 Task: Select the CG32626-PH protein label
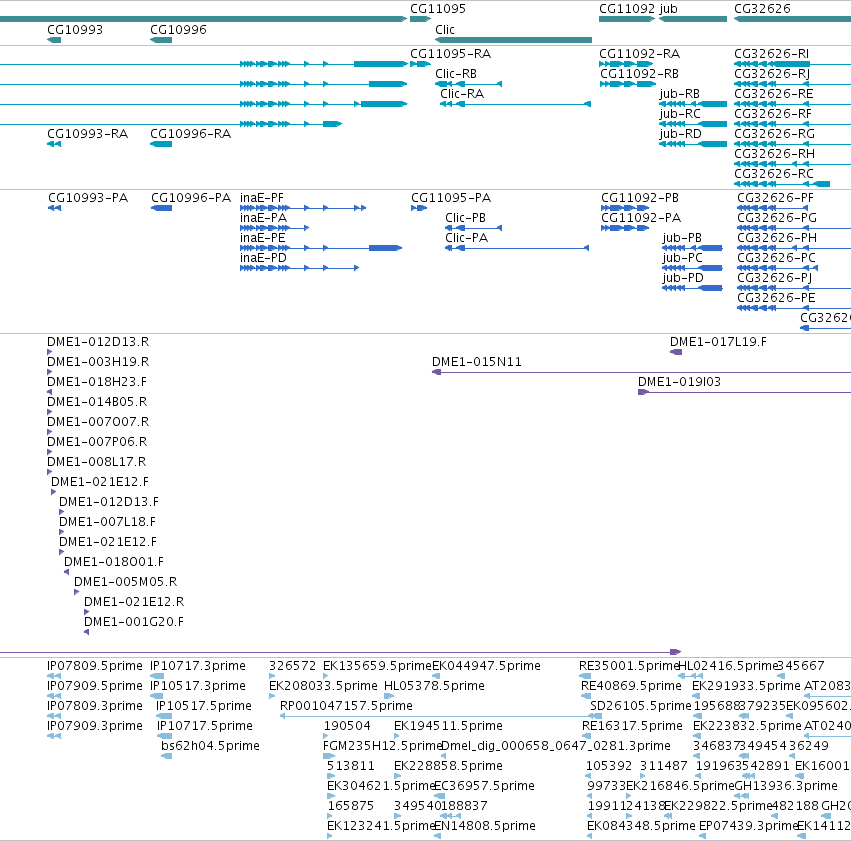777,238
